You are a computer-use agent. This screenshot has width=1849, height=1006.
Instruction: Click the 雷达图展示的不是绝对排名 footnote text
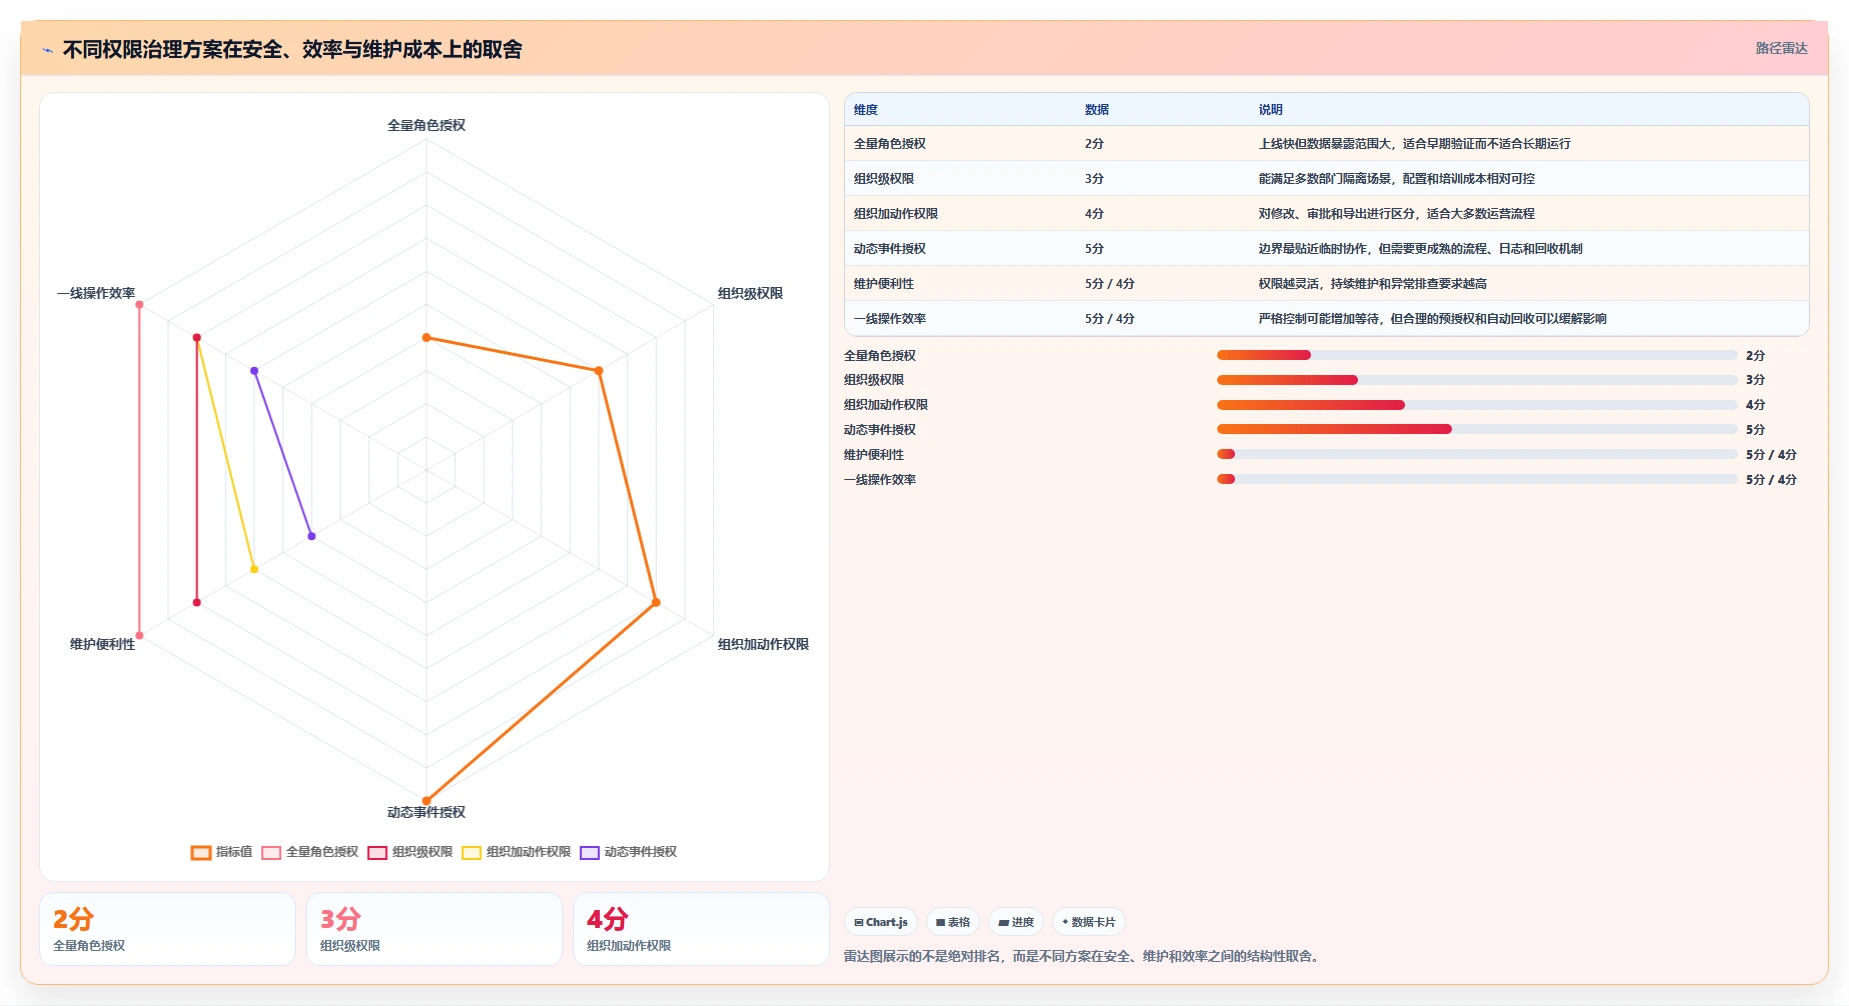[x=1083, y=956]
